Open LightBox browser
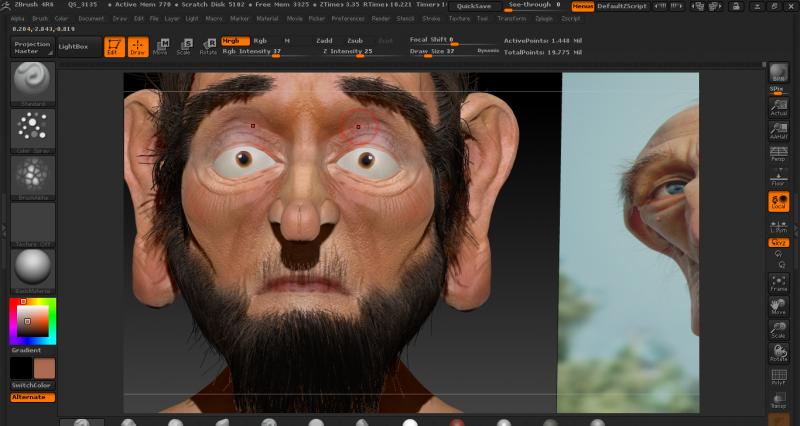The width and height of the screenshot is (800, 426). [74, 46]
